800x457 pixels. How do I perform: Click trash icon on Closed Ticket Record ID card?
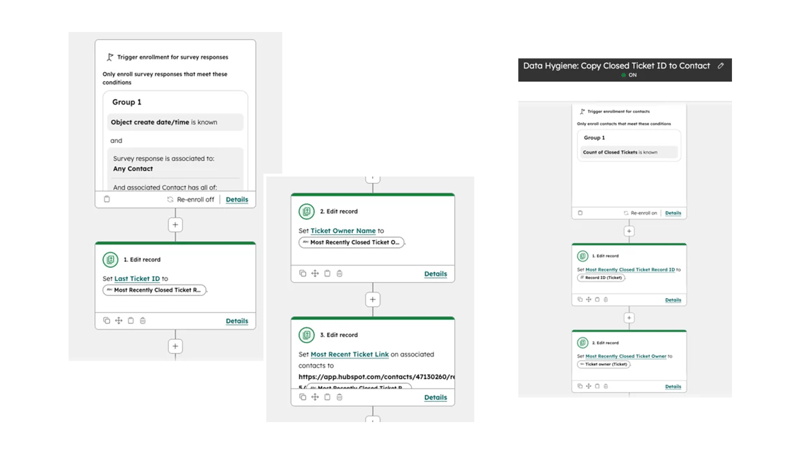click(606, 299)
